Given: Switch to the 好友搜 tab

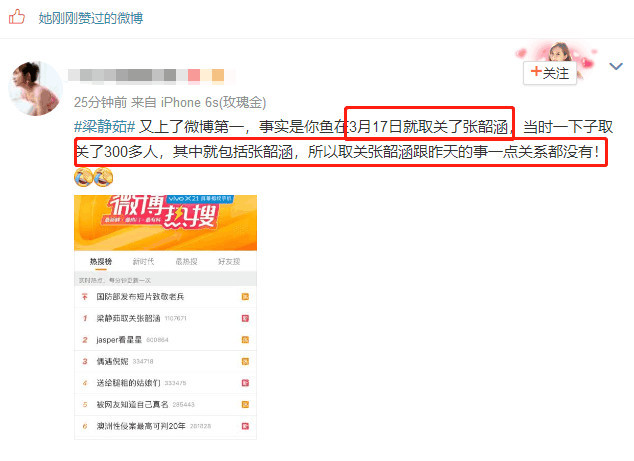Looking at the screenshot, I should point(229,262).
